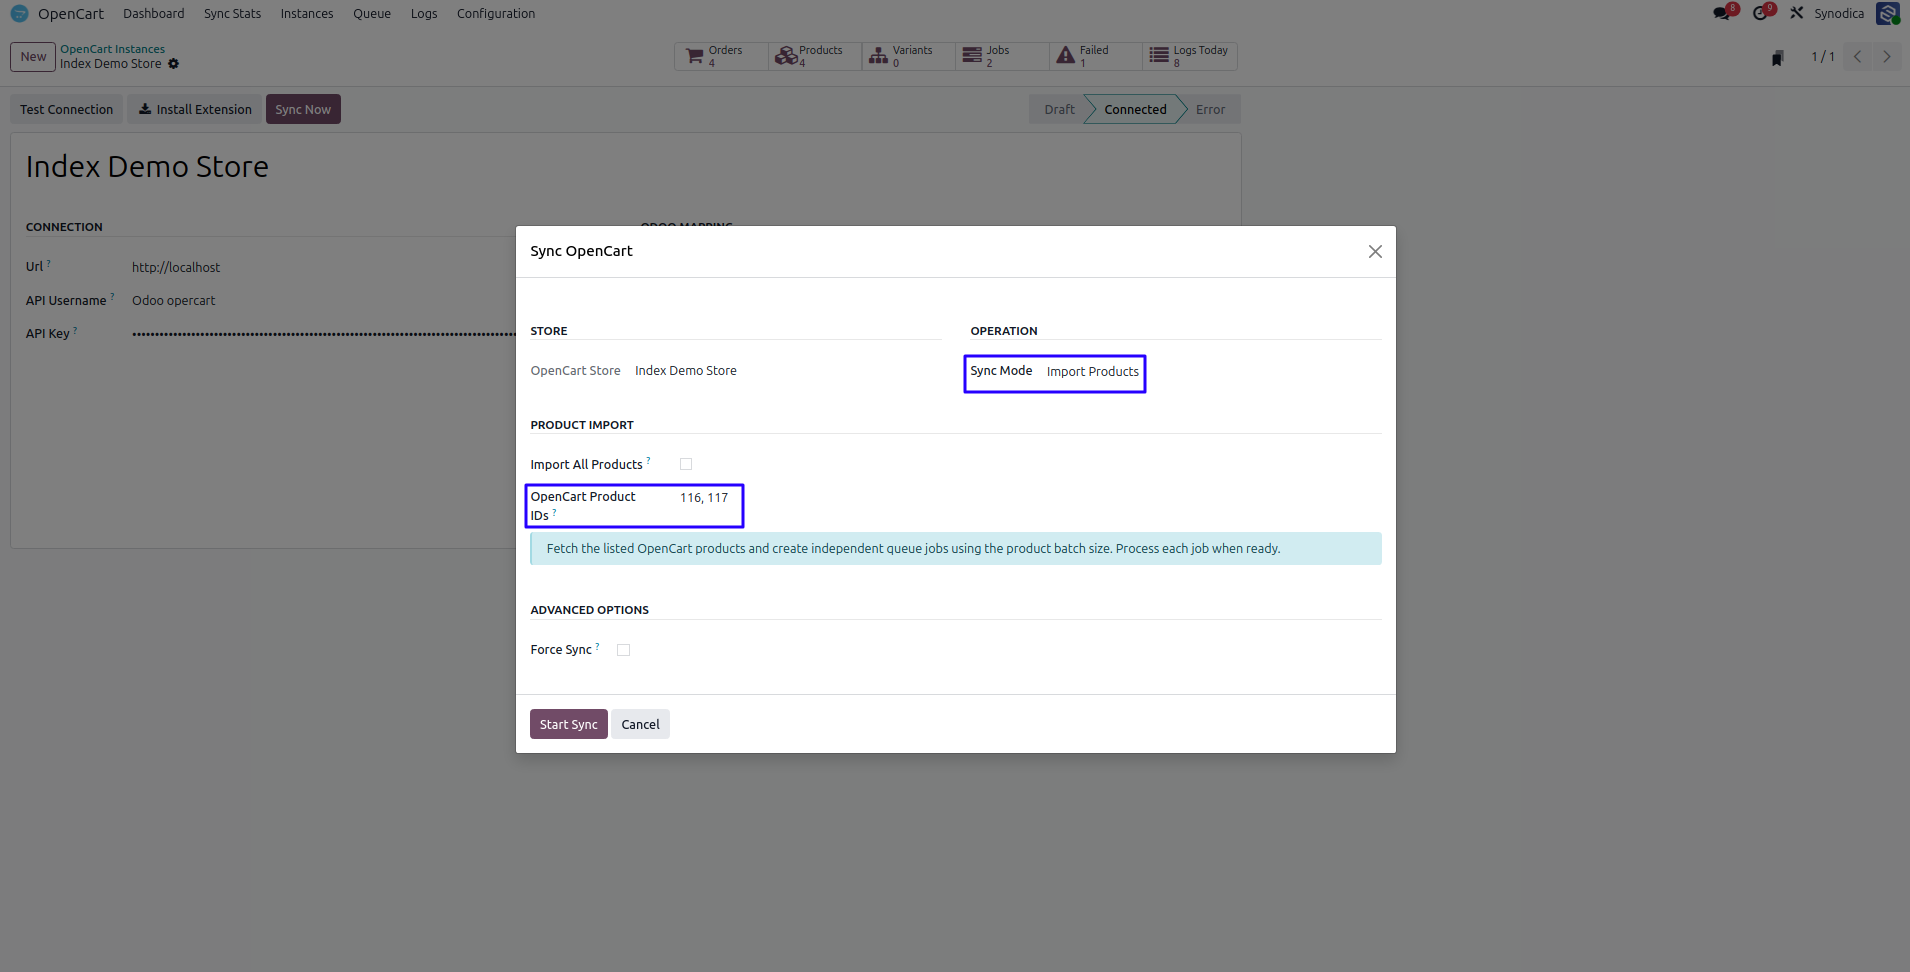
Task: Open the Jobs stat button
Action: pos(1002,56)
